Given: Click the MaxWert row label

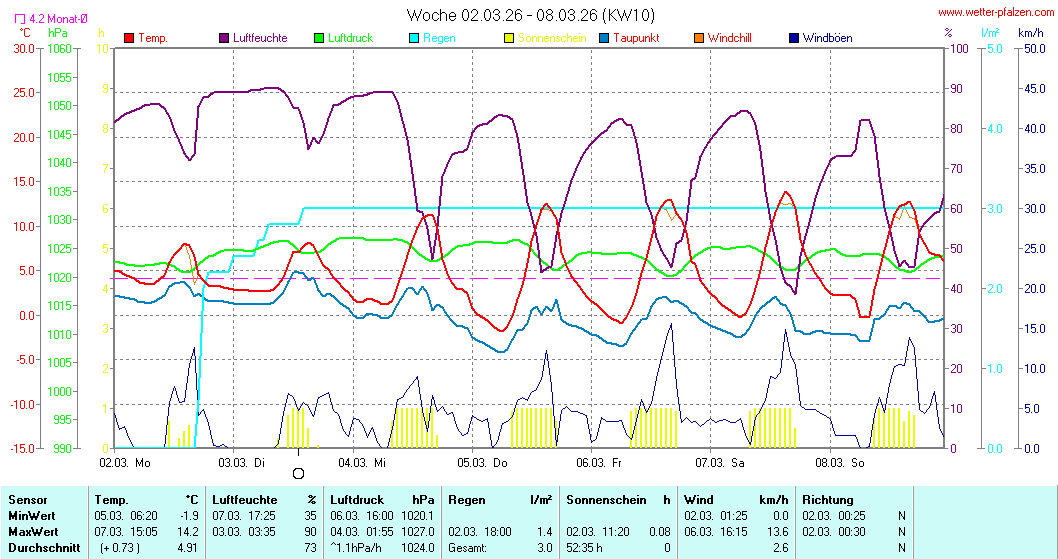Looking at the screenshot, I should point(31,531).
